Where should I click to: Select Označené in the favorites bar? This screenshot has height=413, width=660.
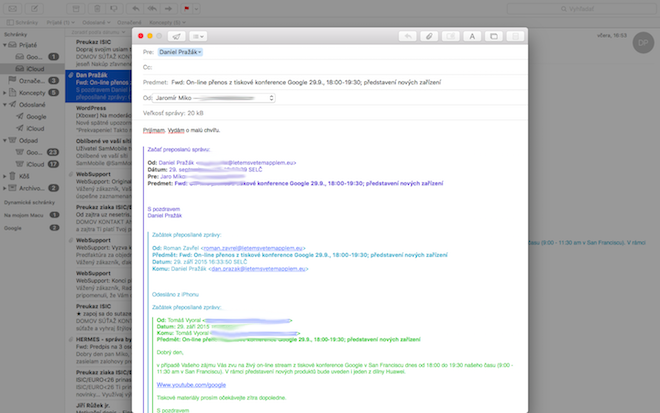pos(129,22)
